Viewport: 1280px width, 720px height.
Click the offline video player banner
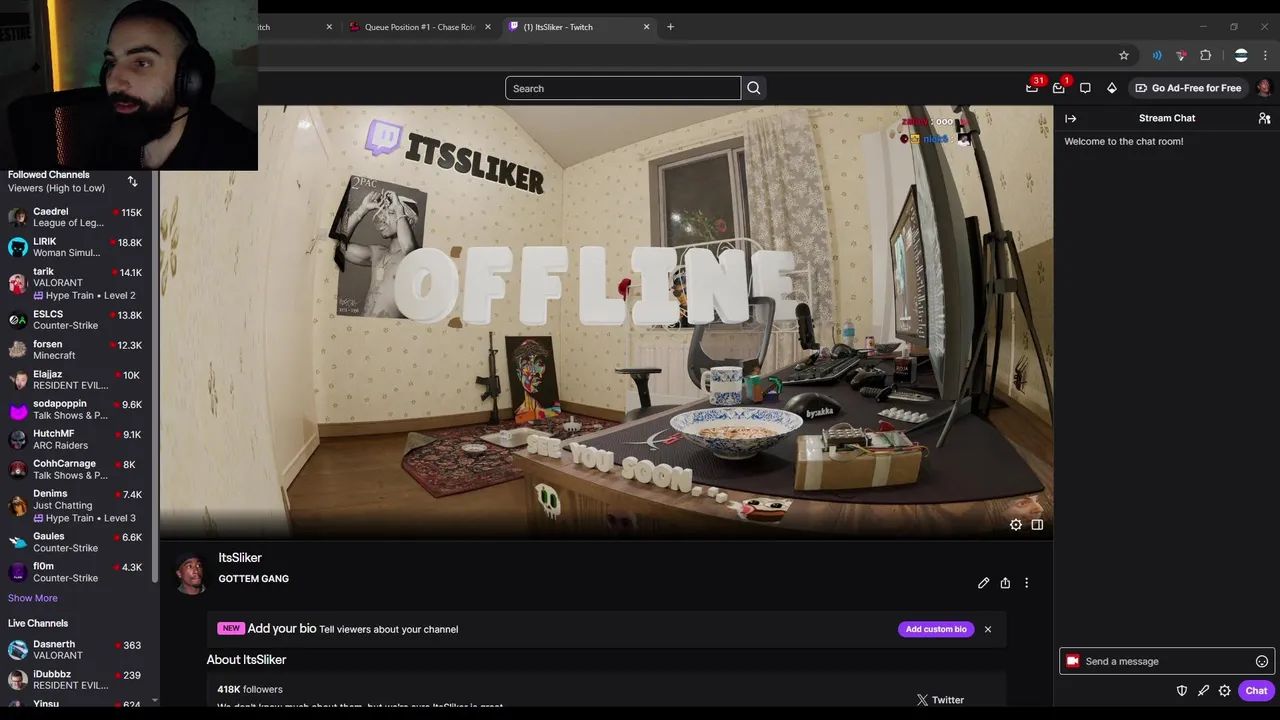(x=606, y=322)
